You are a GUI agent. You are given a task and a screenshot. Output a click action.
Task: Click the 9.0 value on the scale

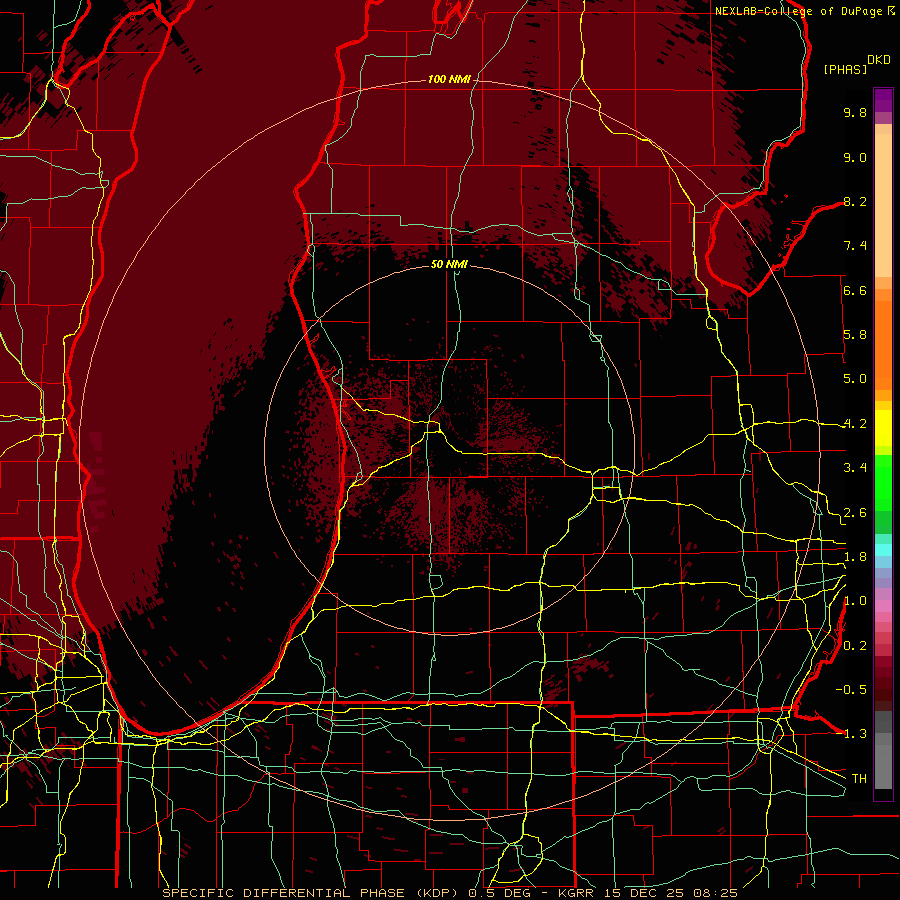pyautogui.click(x=855, y=157)
